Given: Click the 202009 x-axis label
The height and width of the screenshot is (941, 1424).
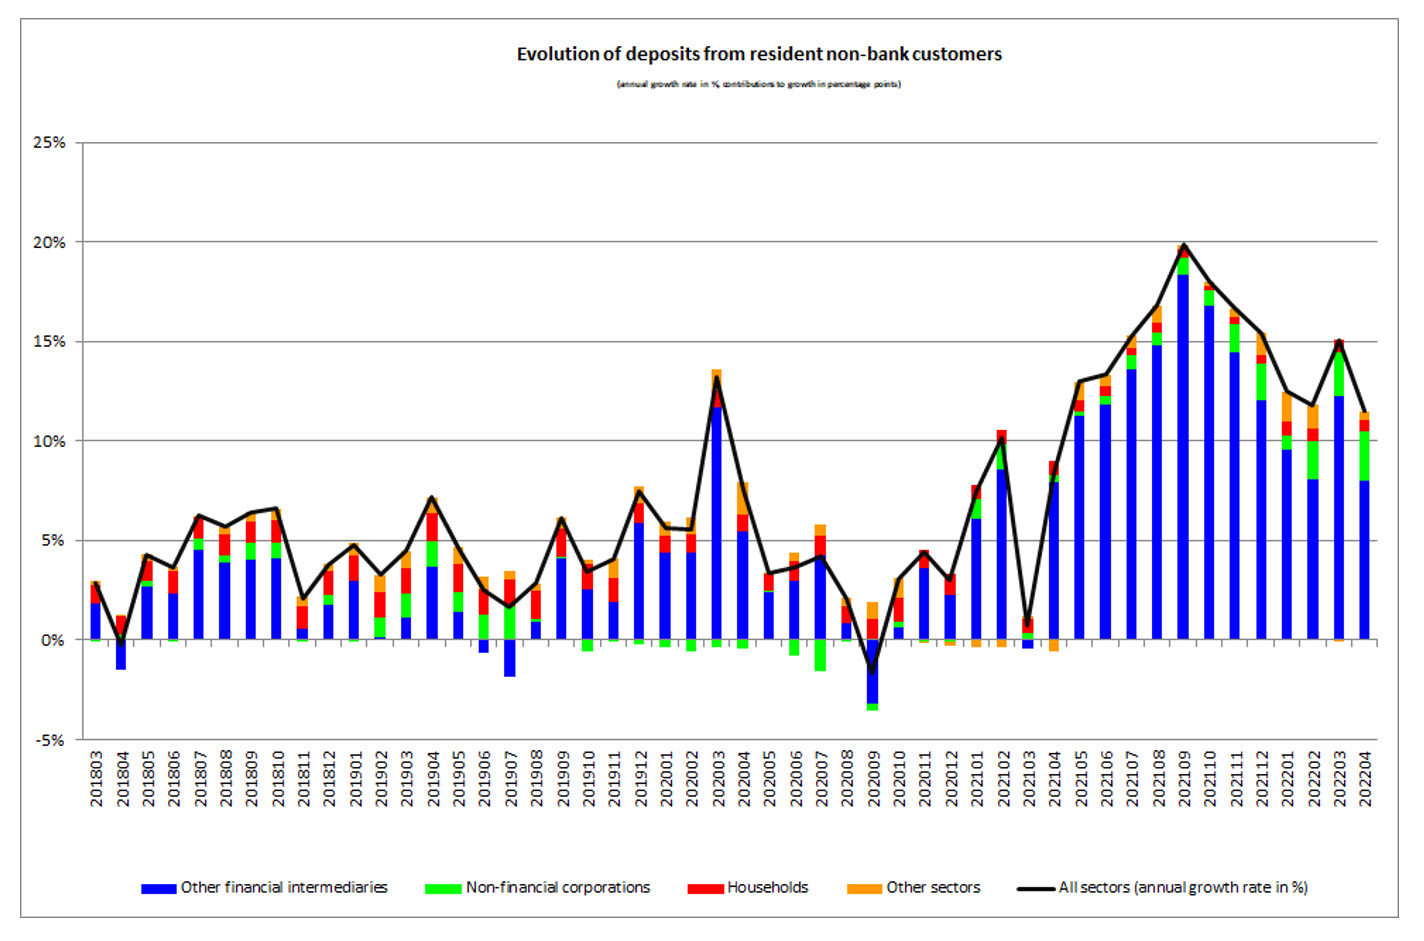Looking at the screenshot, I should coord(873,779).
